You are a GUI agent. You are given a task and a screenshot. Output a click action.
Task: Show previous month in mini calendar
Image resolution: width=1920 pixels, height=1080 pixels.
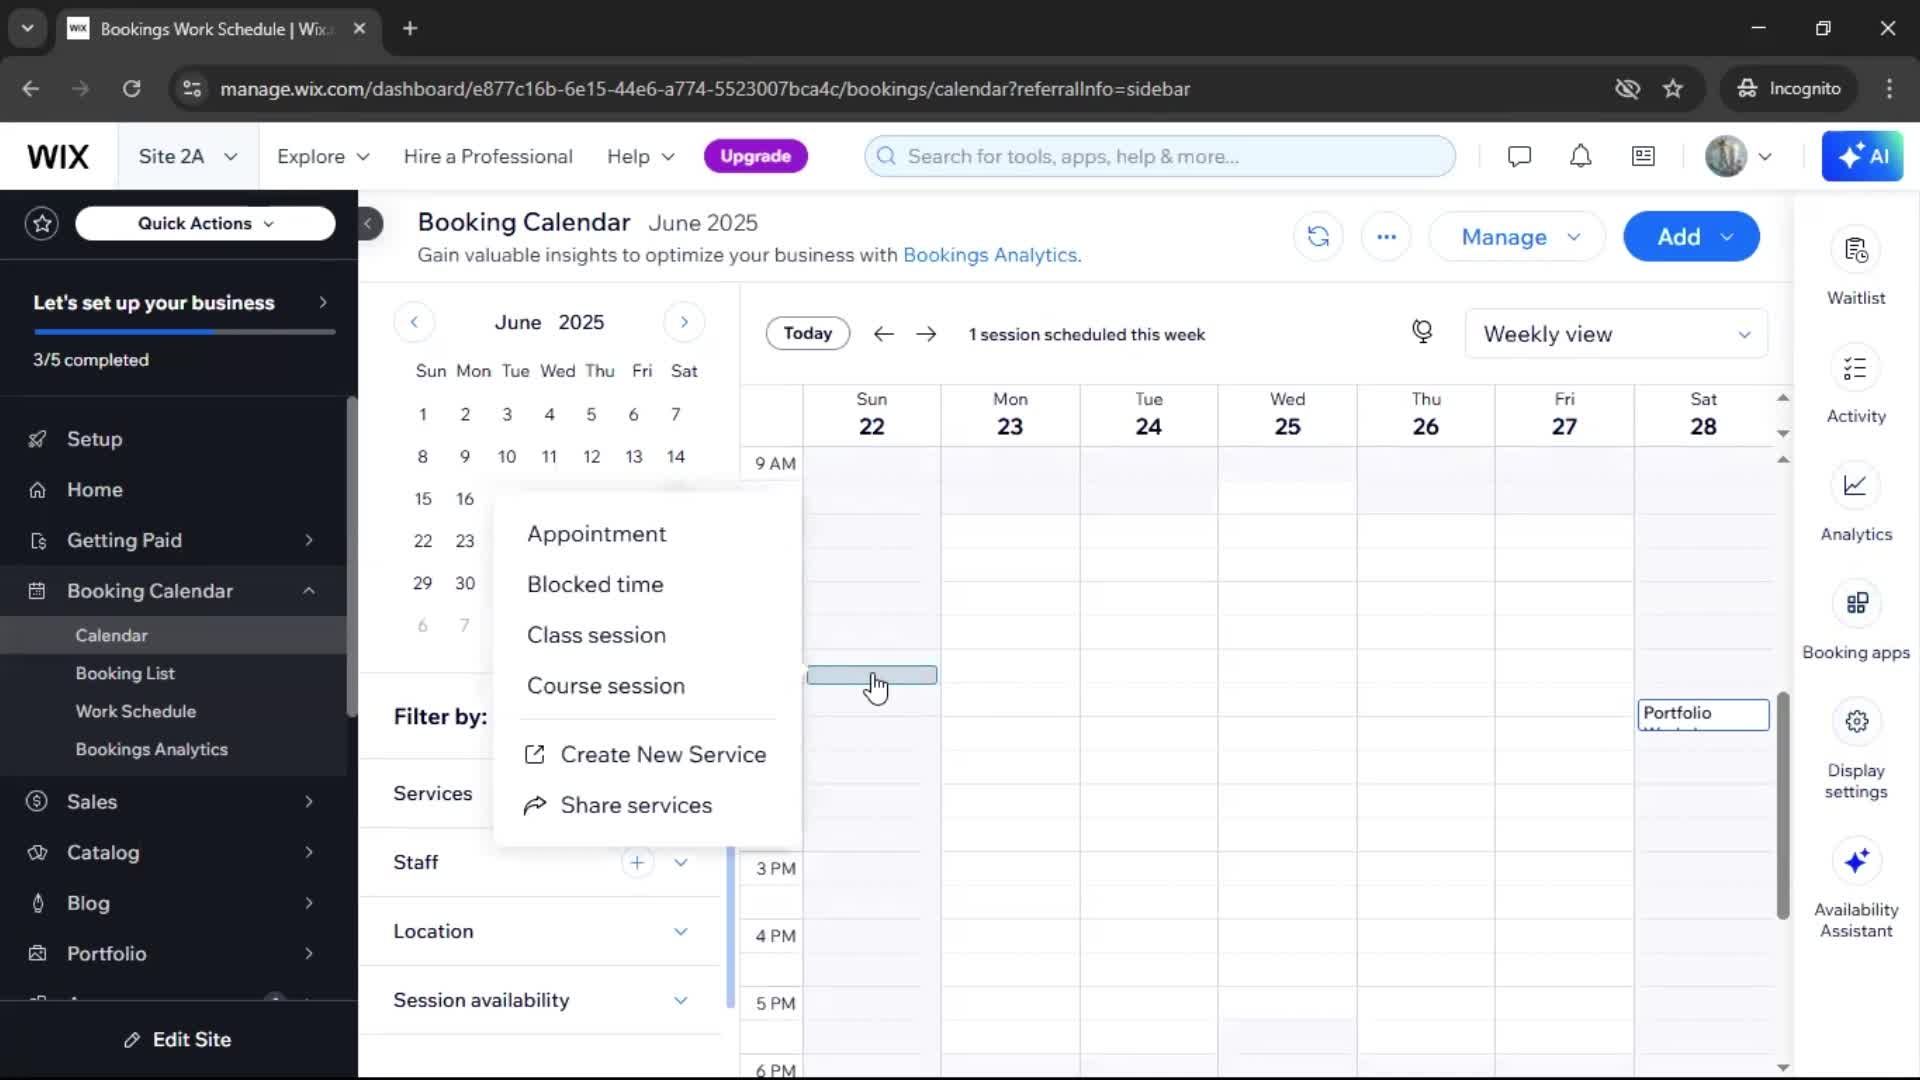414,322
